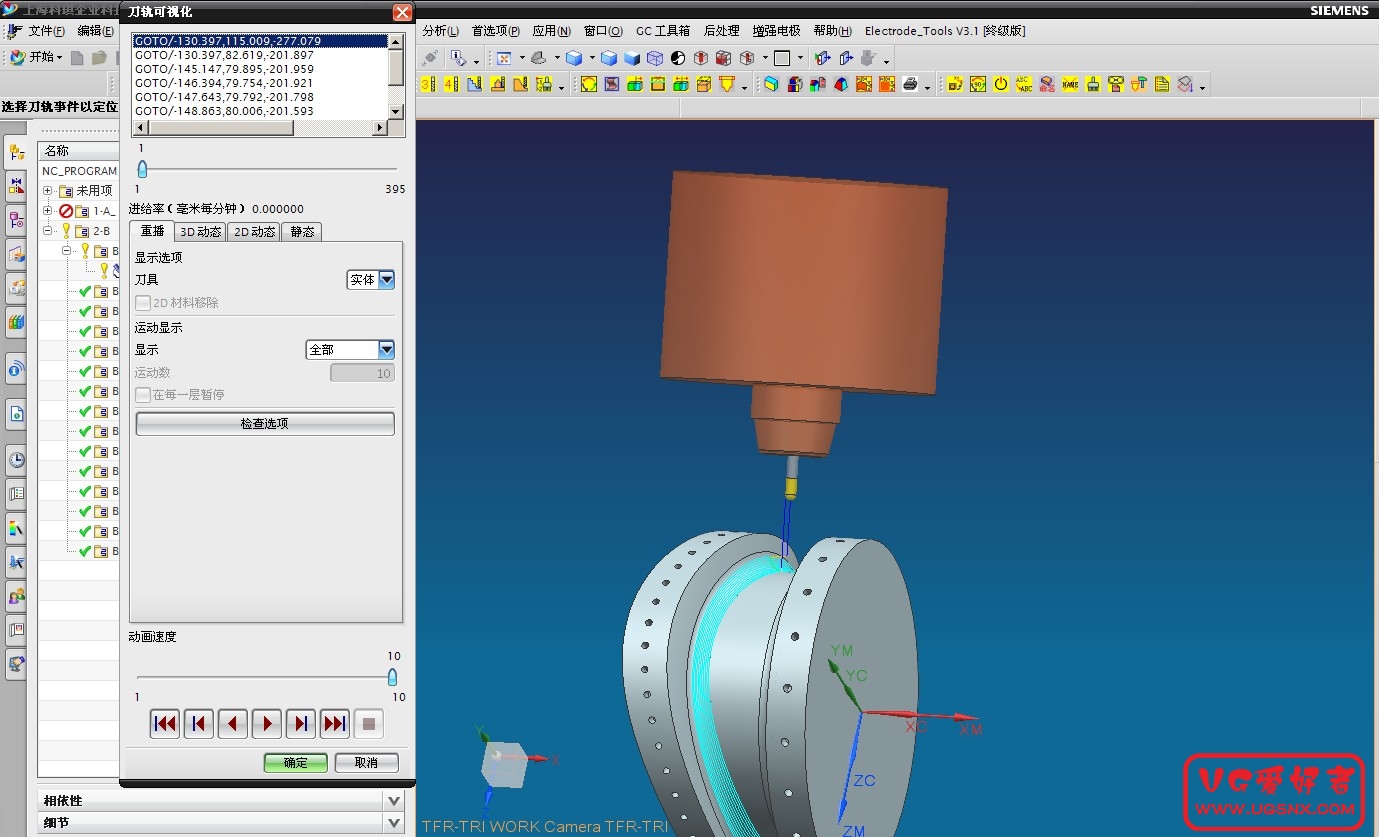Open the 开始 start dropdown menu
The image size is (1379, 837).
point(36,58)
